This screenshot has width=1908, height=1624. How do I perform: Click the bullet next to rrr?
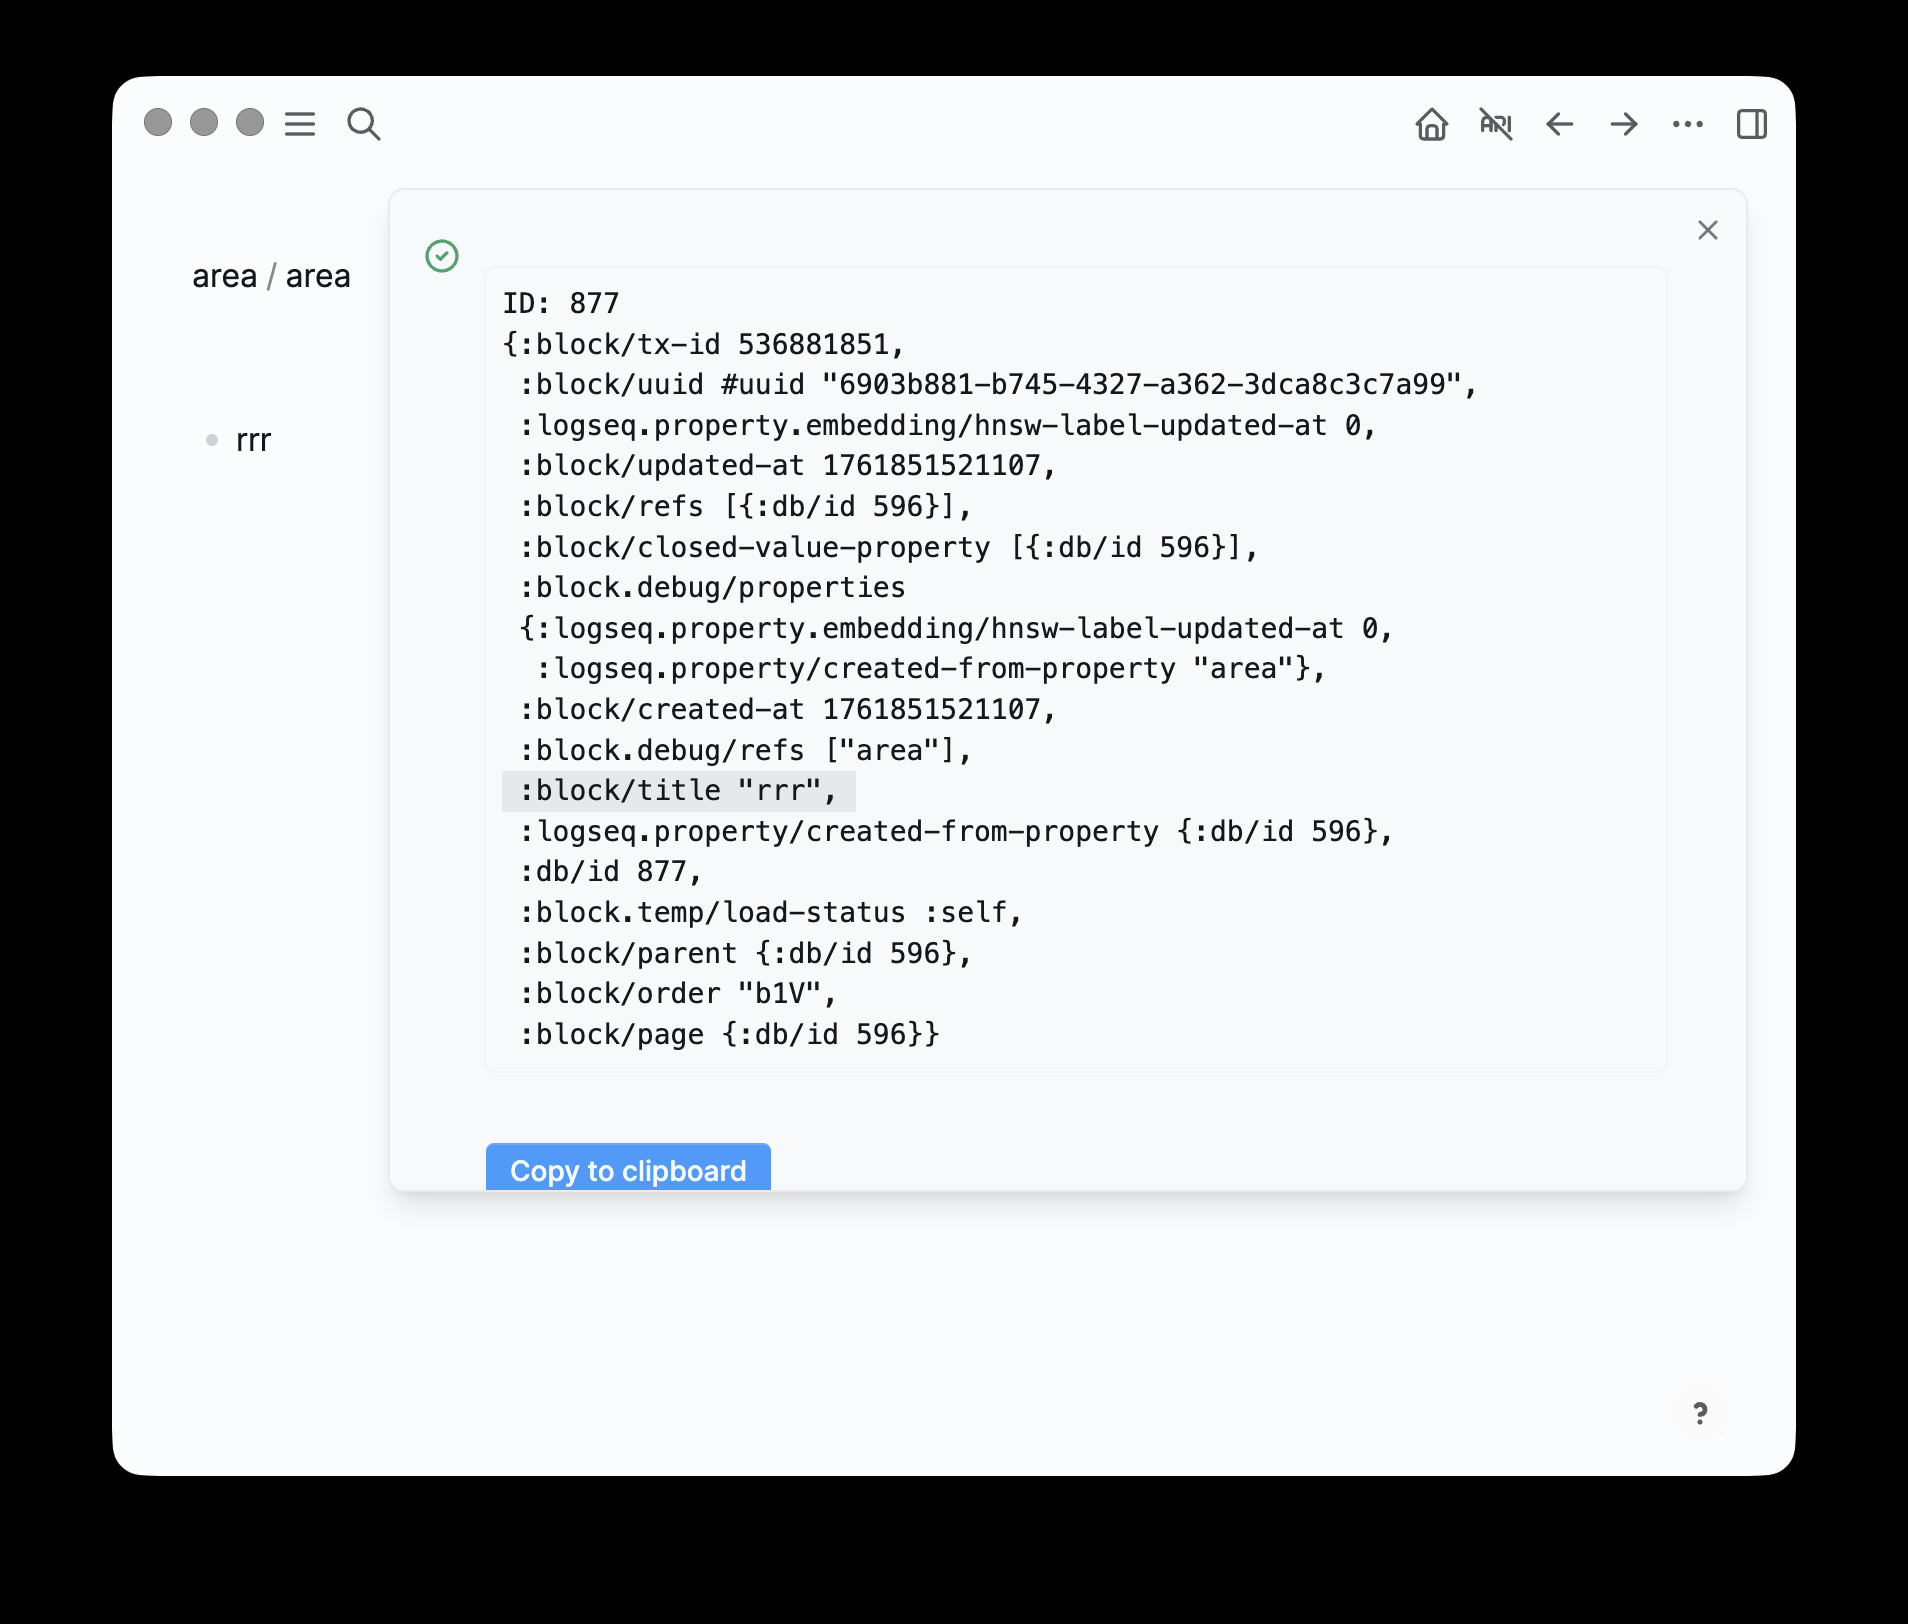212,440
